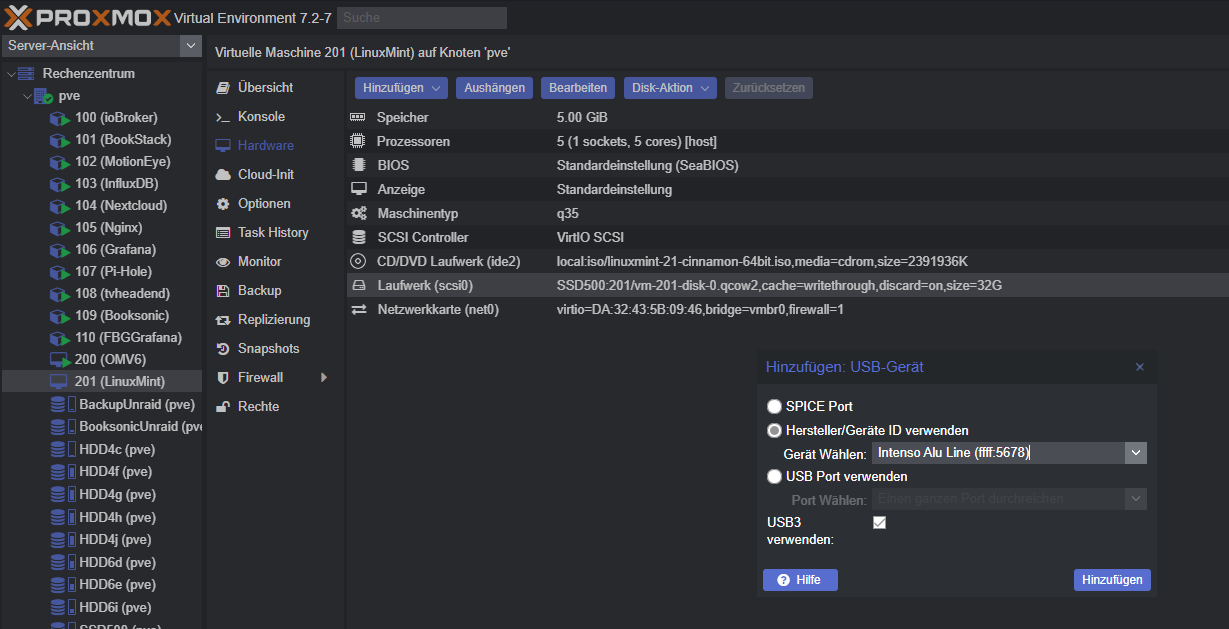
Task: Open the Konsole tab
Action: pyautogui.click(x=261, y=117)
